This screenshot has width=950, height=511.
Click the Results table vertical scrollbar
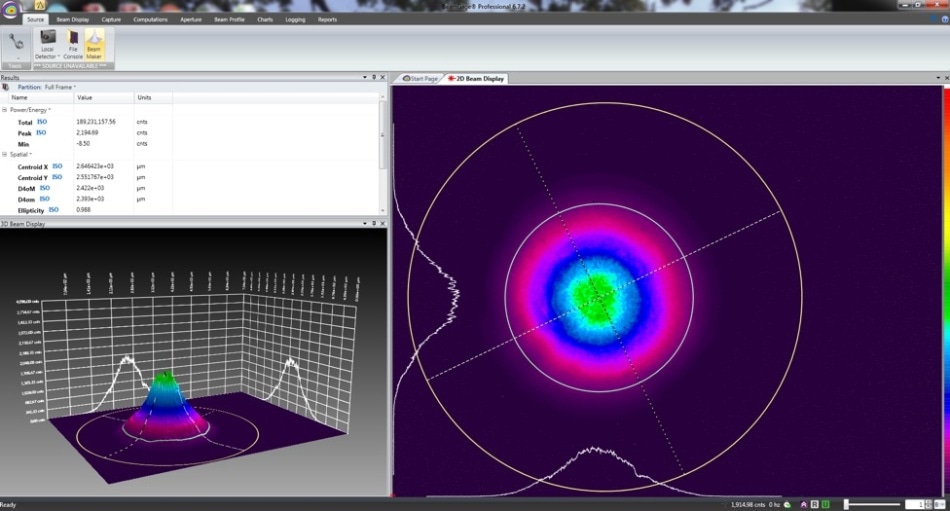click(382, 153)
